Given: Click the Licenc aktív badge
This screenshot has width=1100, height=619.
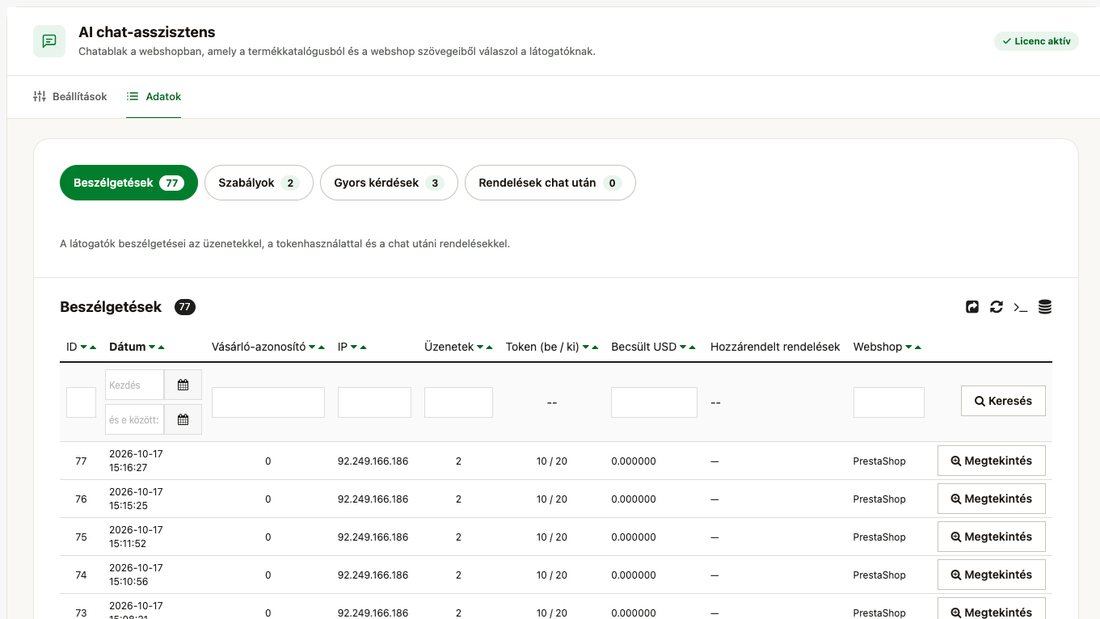Looking at the screenshot, I should point(1036,41).
